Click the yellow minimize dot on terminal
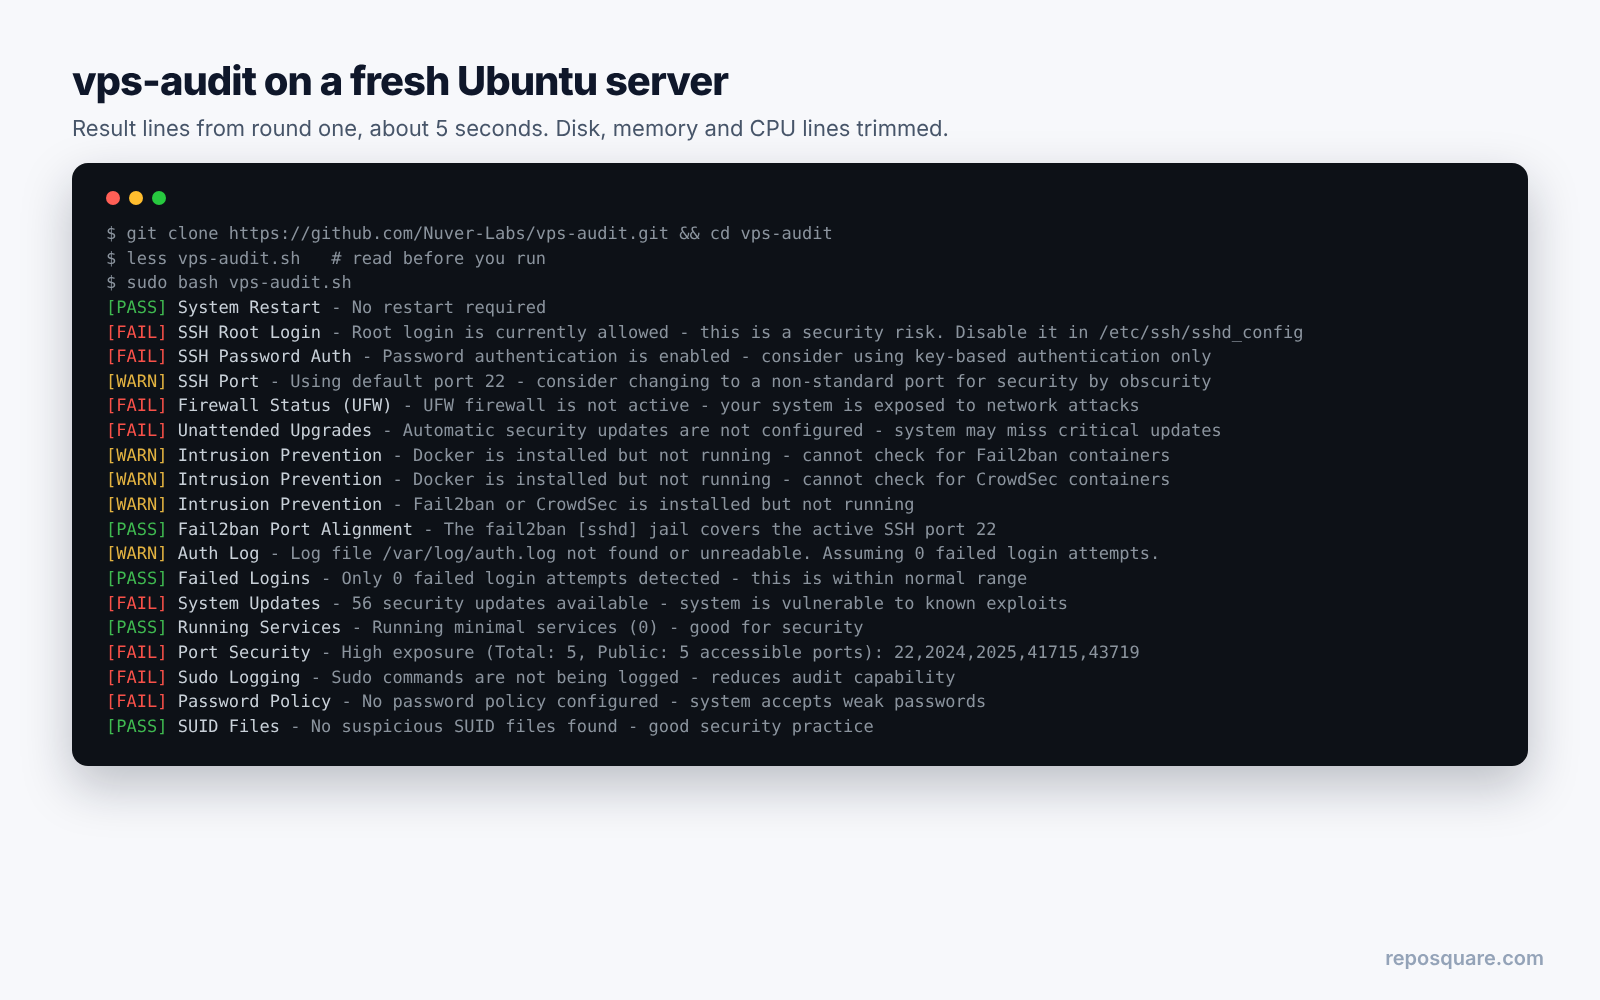This screenshot has width=1600, height=1000. point(136,198)
